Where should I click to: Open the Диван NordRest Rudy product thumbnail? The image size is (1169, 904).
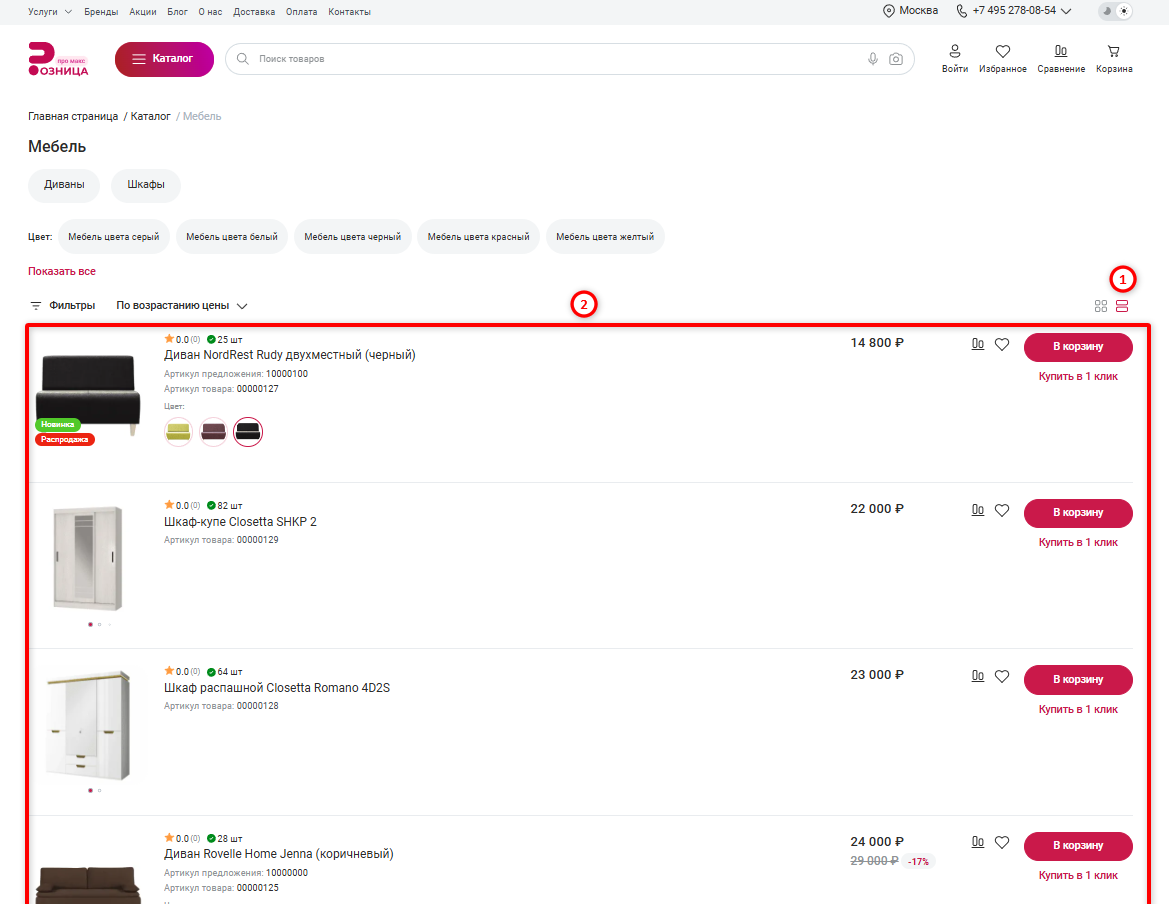pyautogui.click(x=88, y=395)
